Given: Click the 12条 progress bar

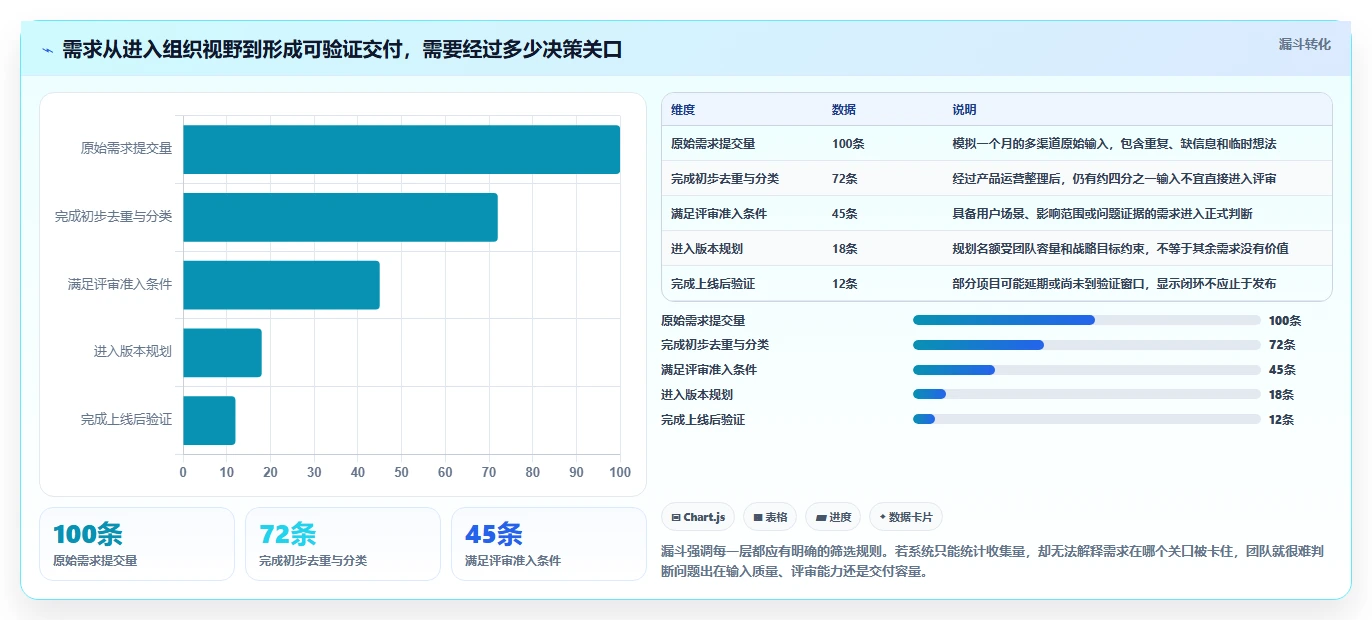Looking at the screenshot, I should 1086,419.
